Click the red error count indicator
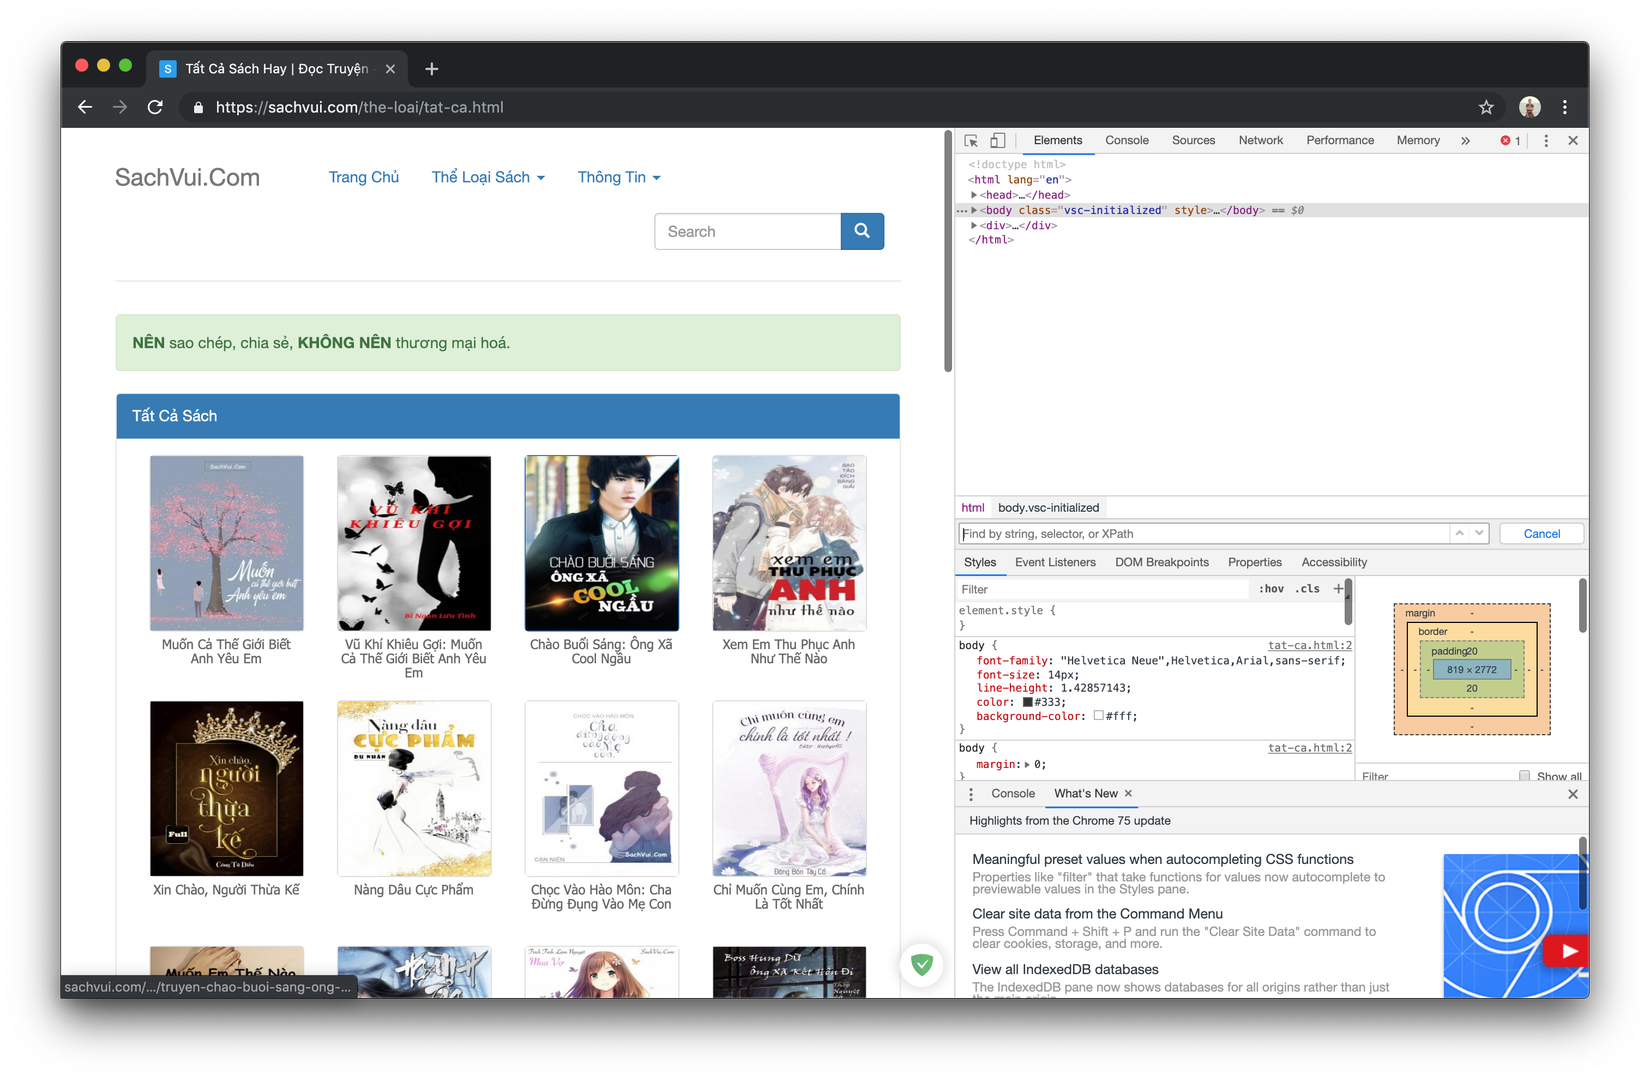Image resolution: width=1650 pixels, height=1079 pixels. (1510, 141)
